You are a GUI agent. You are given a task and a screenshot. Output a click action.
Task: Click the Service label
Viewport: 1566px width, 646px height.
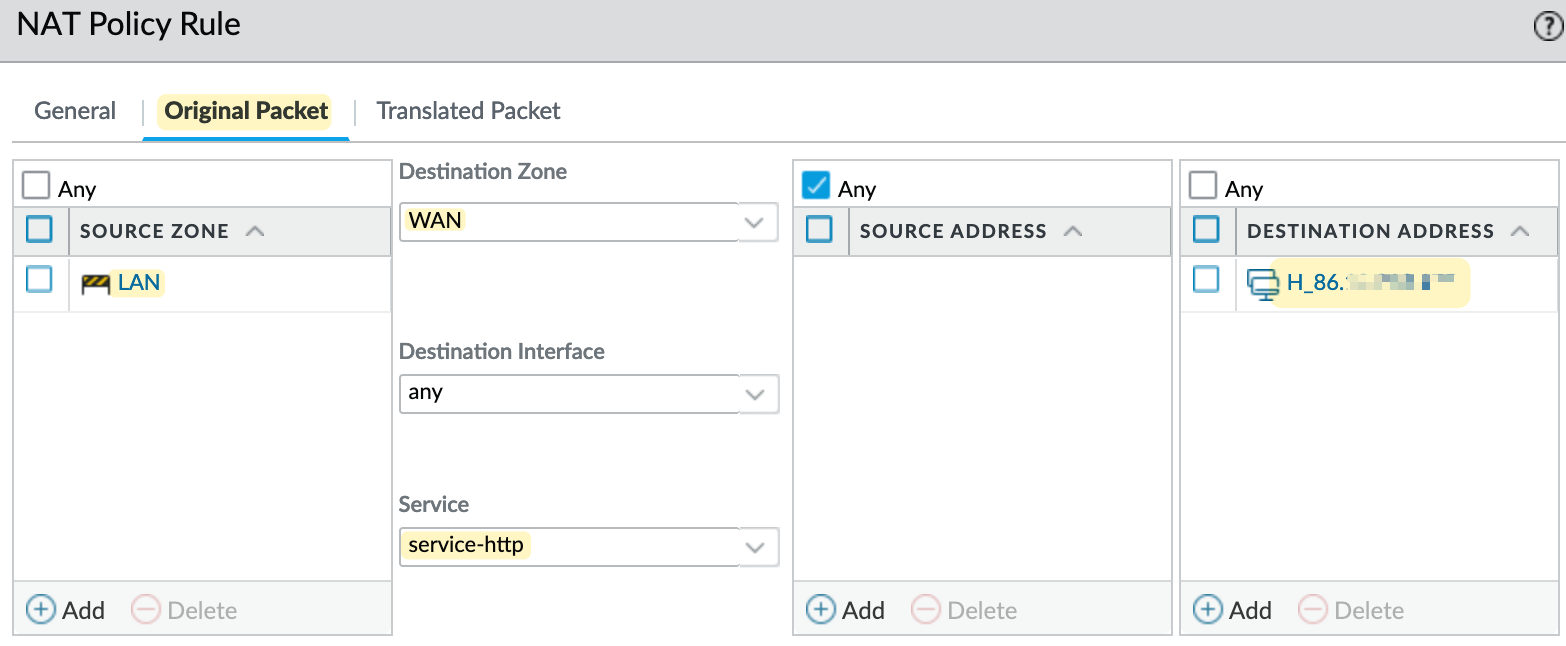[434, 504]
